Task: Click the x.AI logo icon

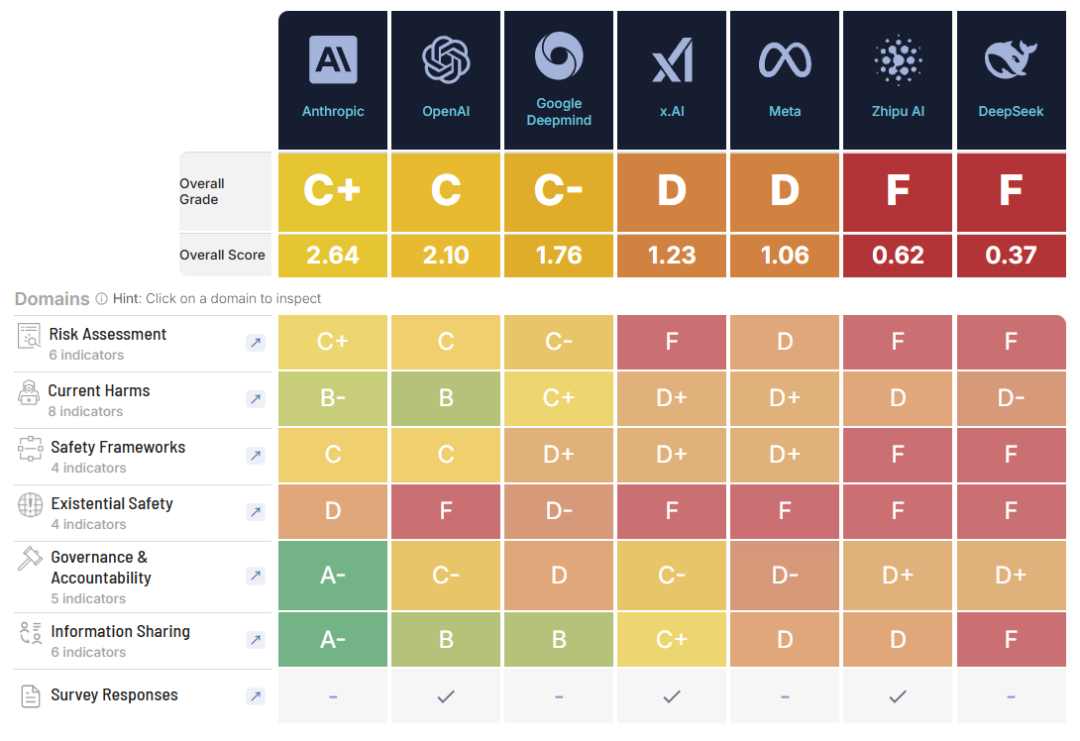Action: click(672, 62)
